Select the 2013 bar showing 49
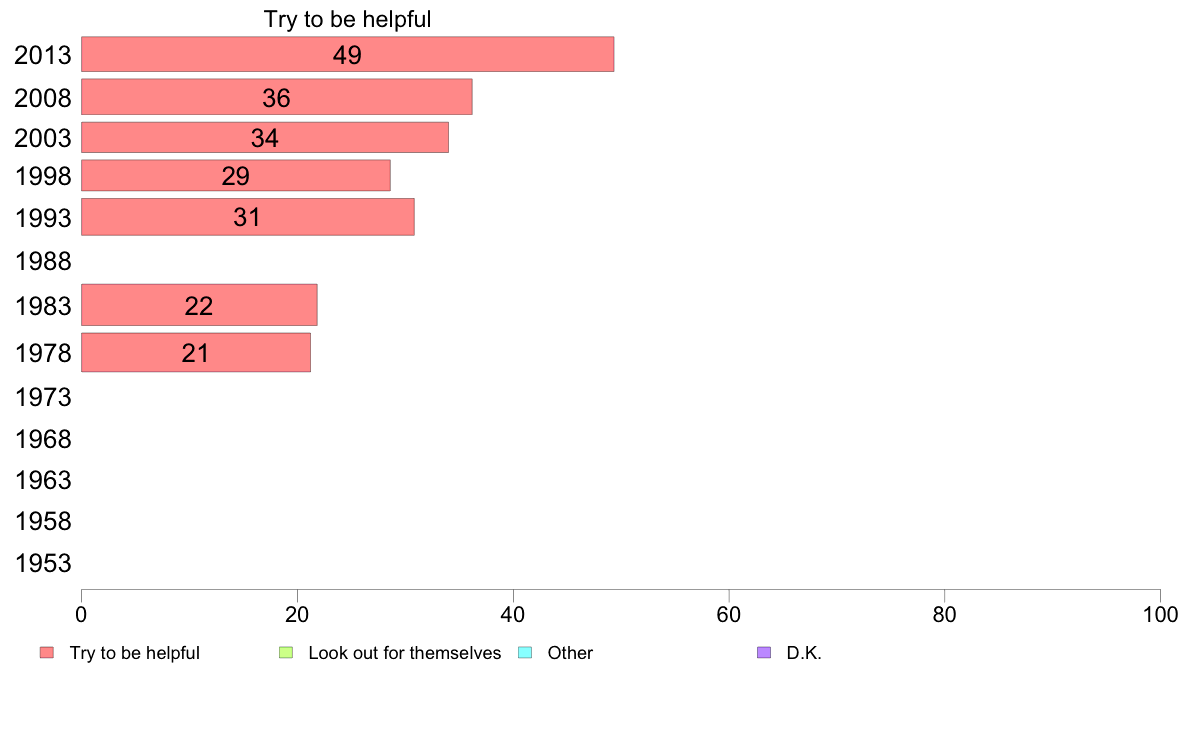This screenshot has width=1188, height=736. (x=347, y=55)
